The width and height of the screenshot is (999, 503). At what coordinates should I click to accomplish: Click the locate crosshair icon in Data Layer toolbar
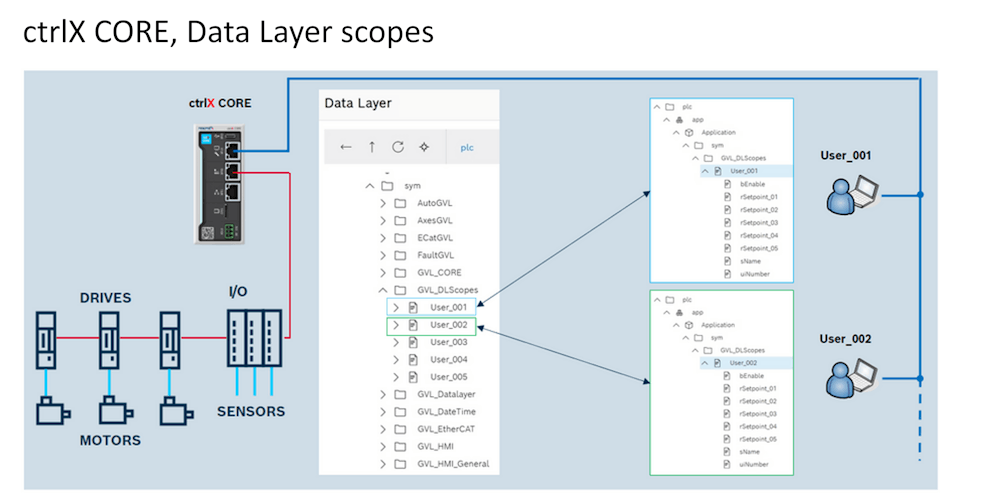424,147
